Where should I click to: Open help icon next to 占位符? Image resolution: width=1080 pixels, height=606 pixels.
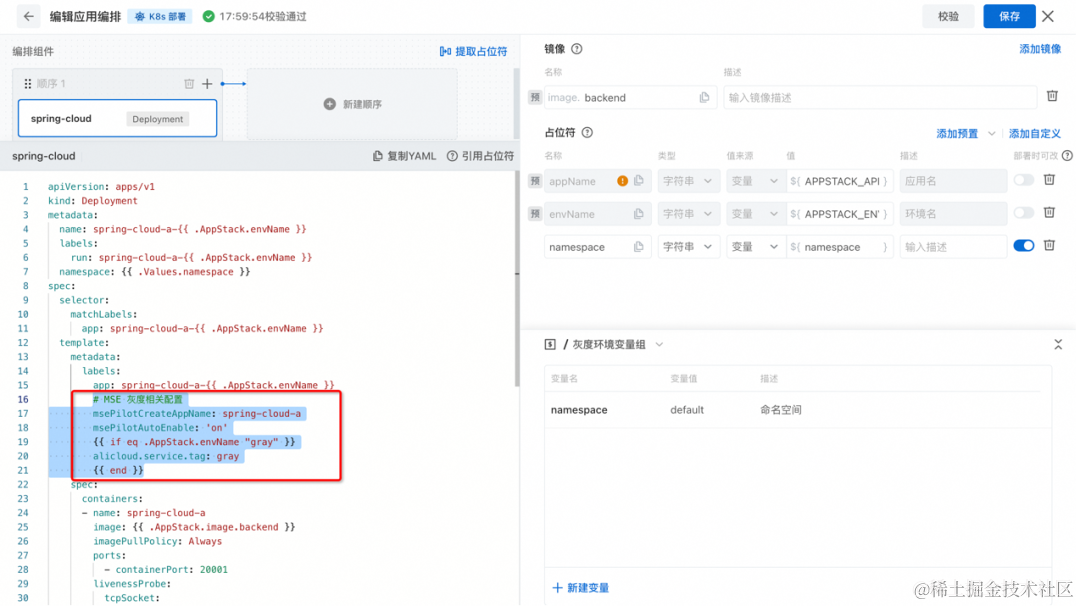click(589, 133)
